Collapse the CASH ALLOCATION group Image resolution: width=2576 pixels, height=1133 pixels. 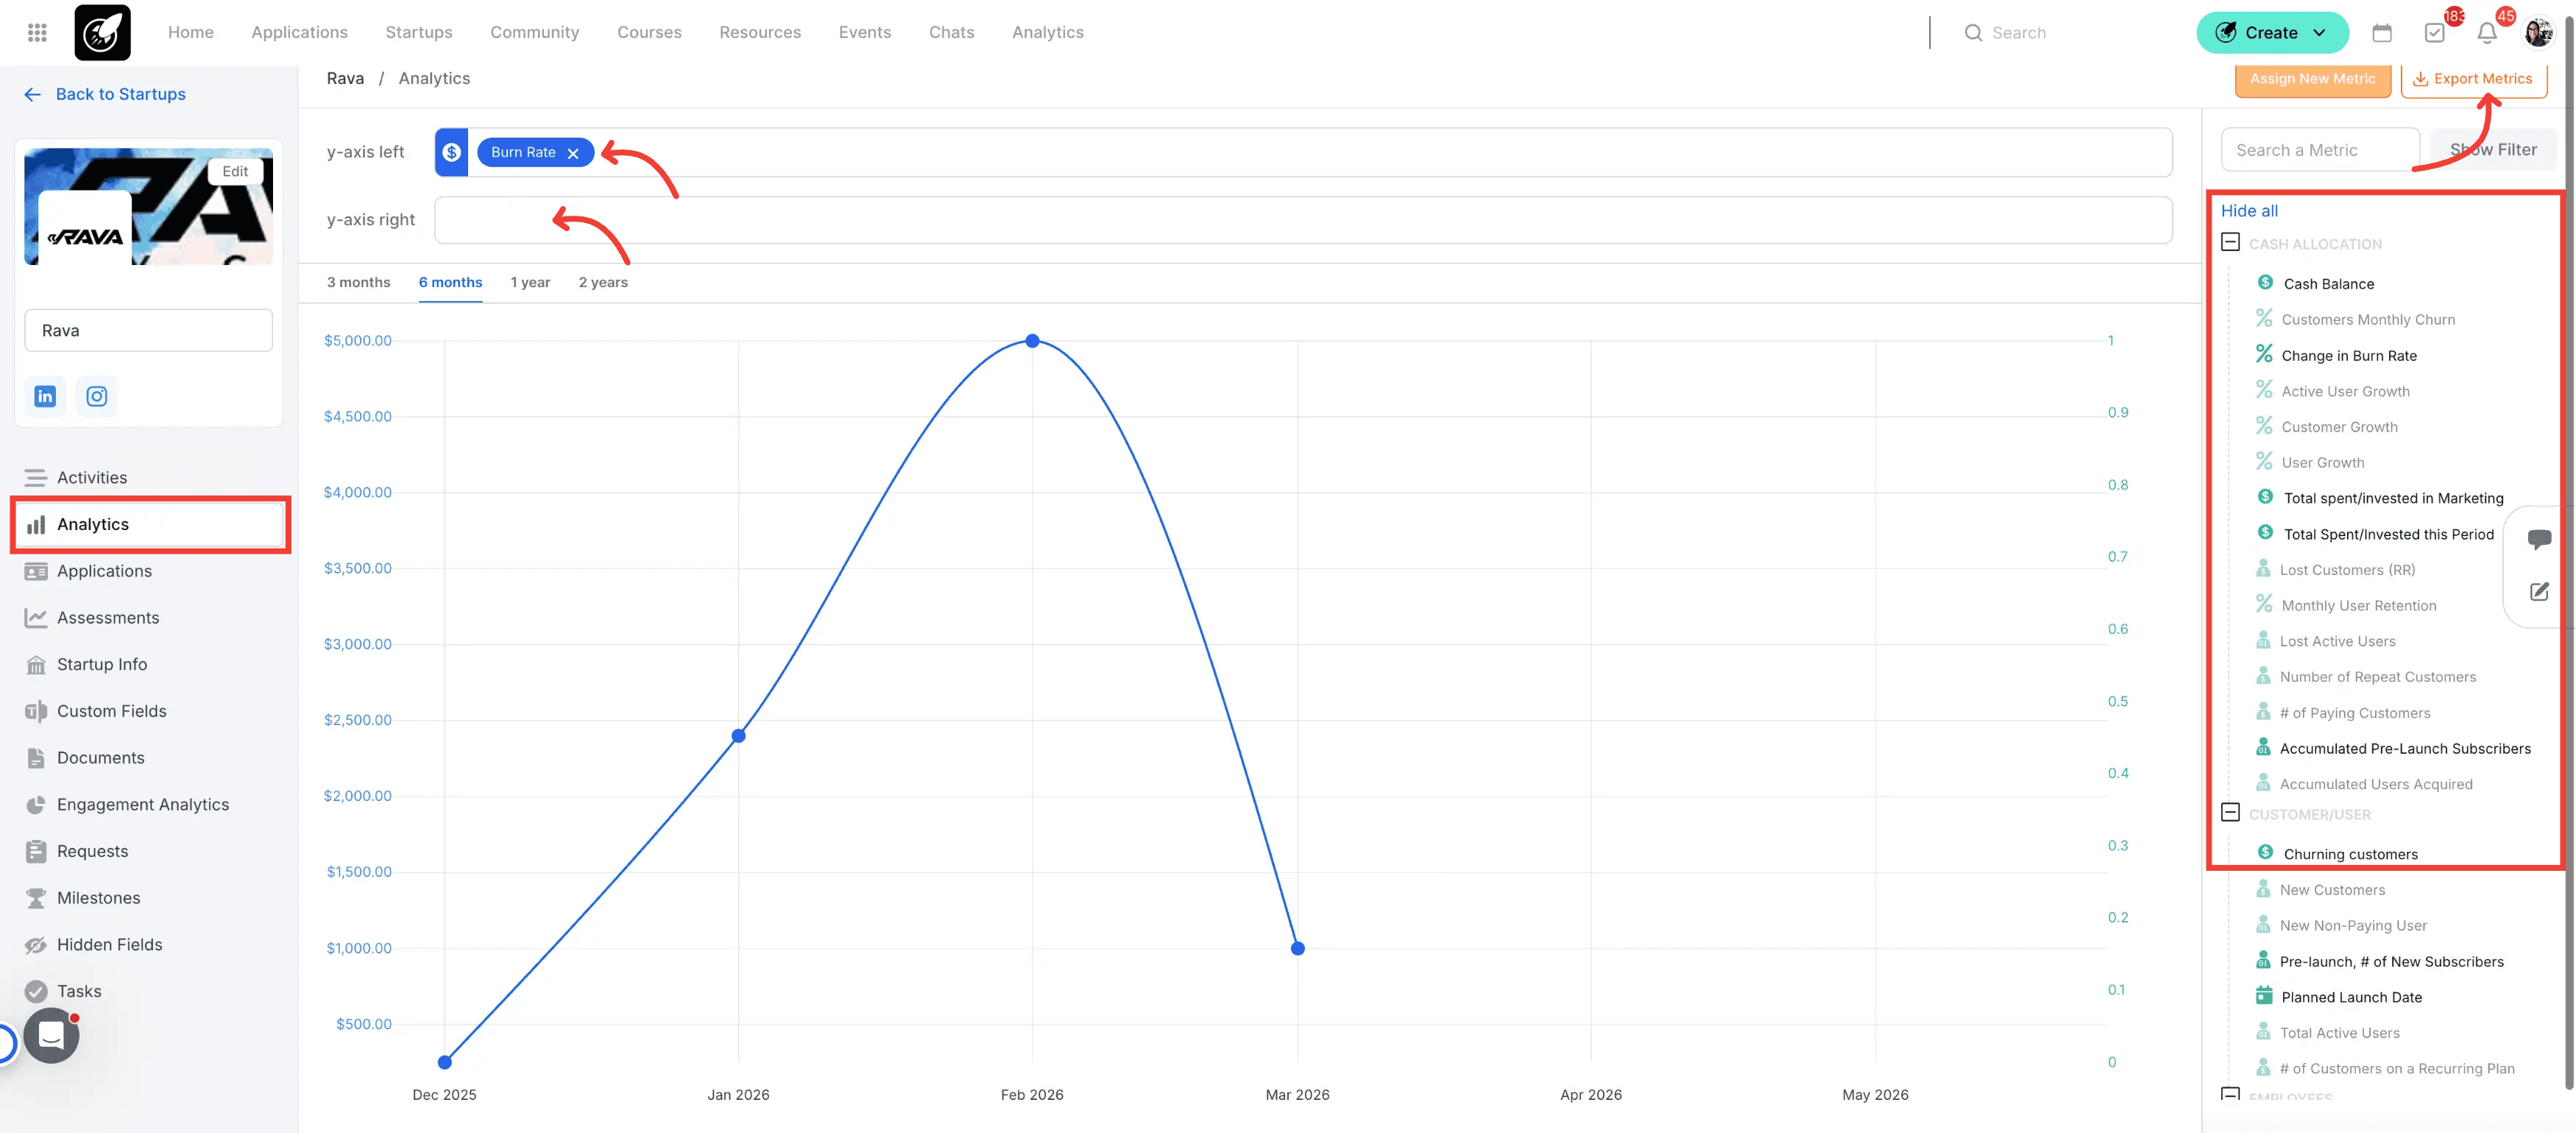(2230, 242)
